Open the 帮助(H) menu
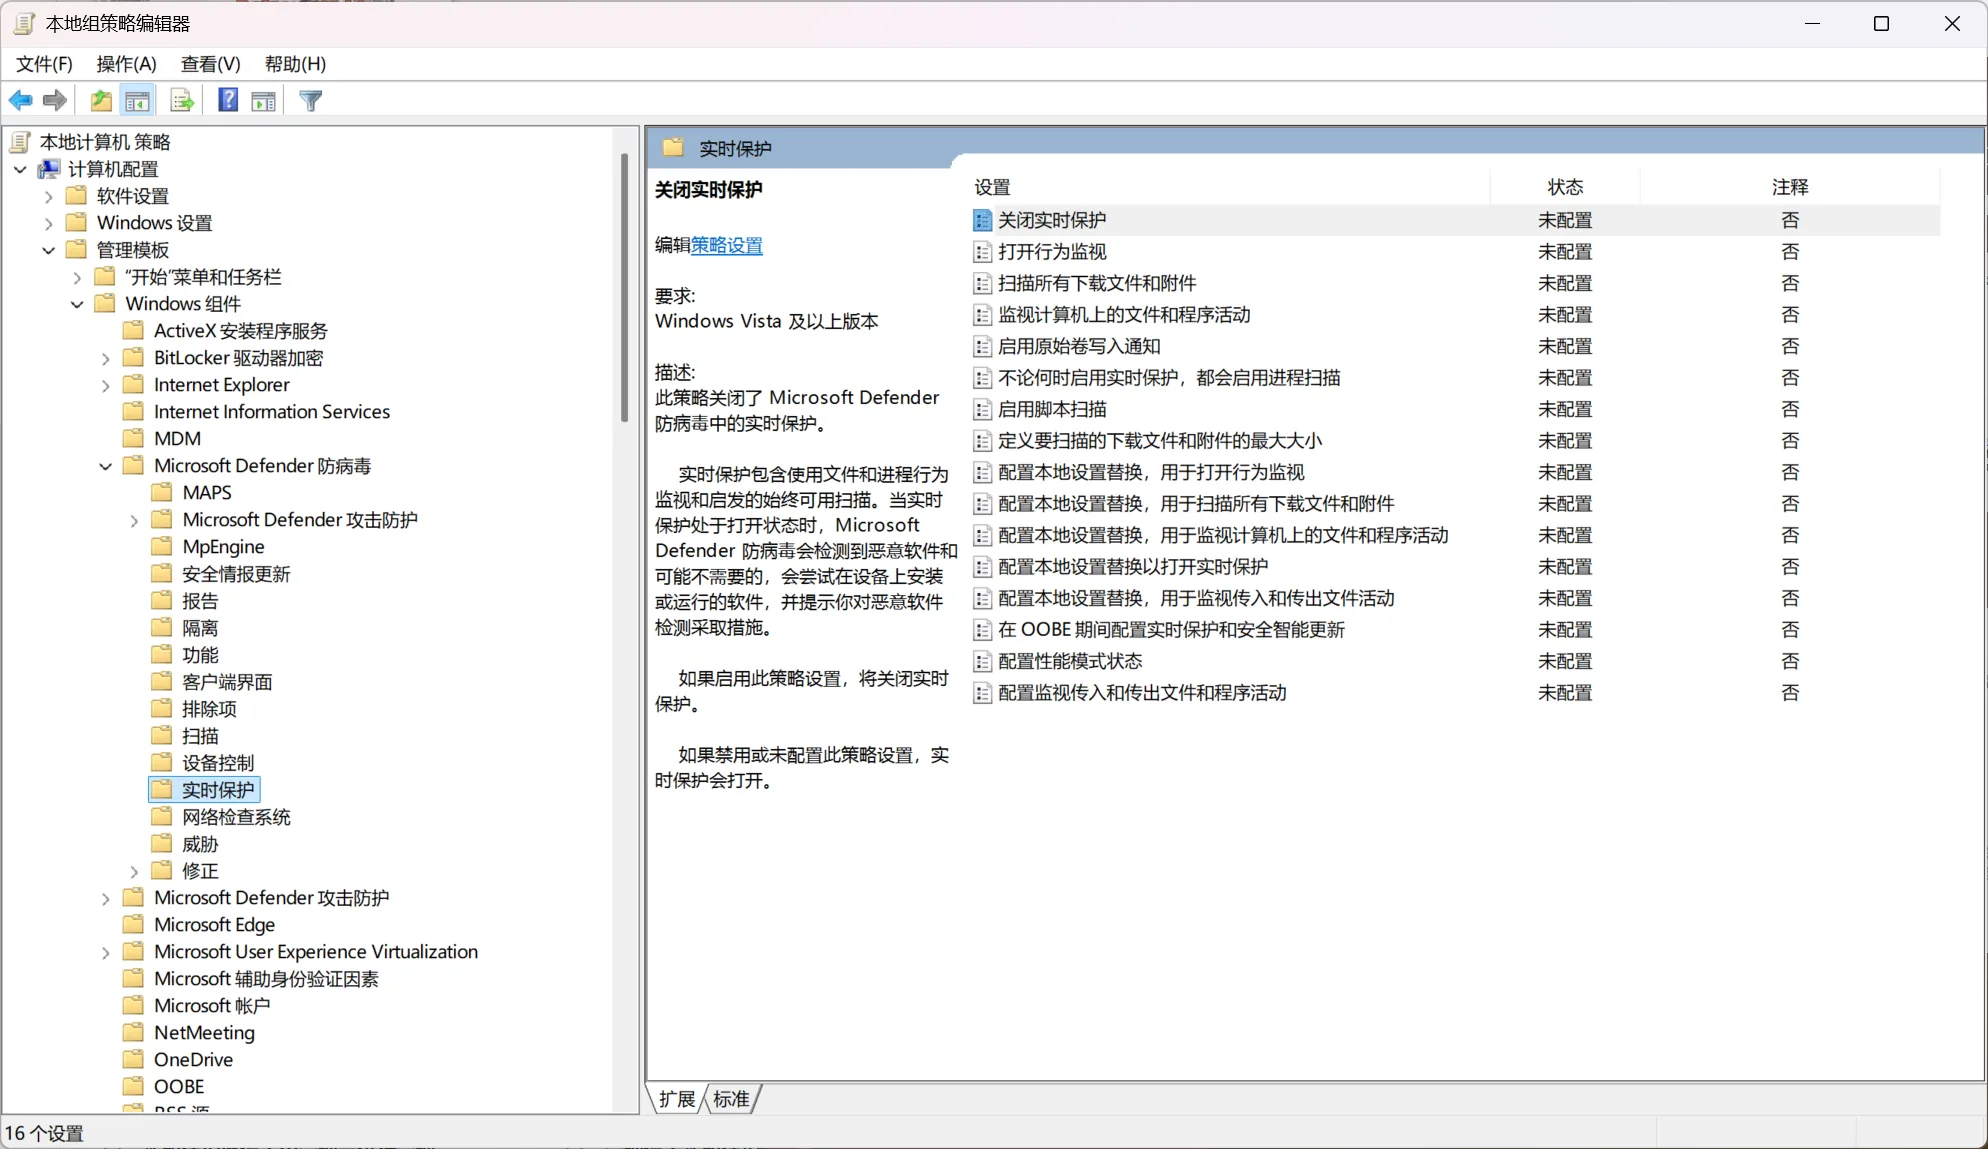Image resolution: width=1988 pixels, height=1149 pixels. coord(295,64)
